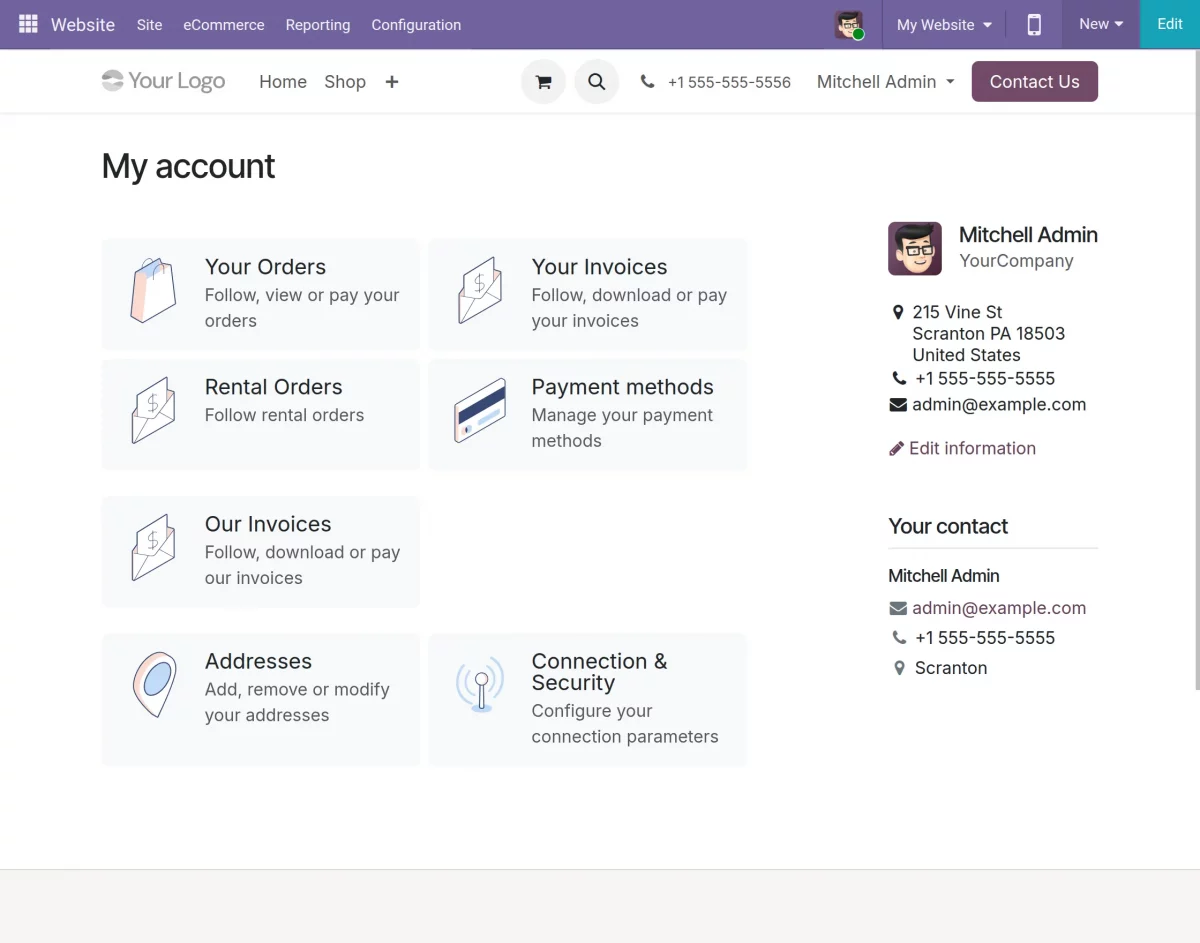
Task: Open the Your Orders title
Action: click(265, 267)
